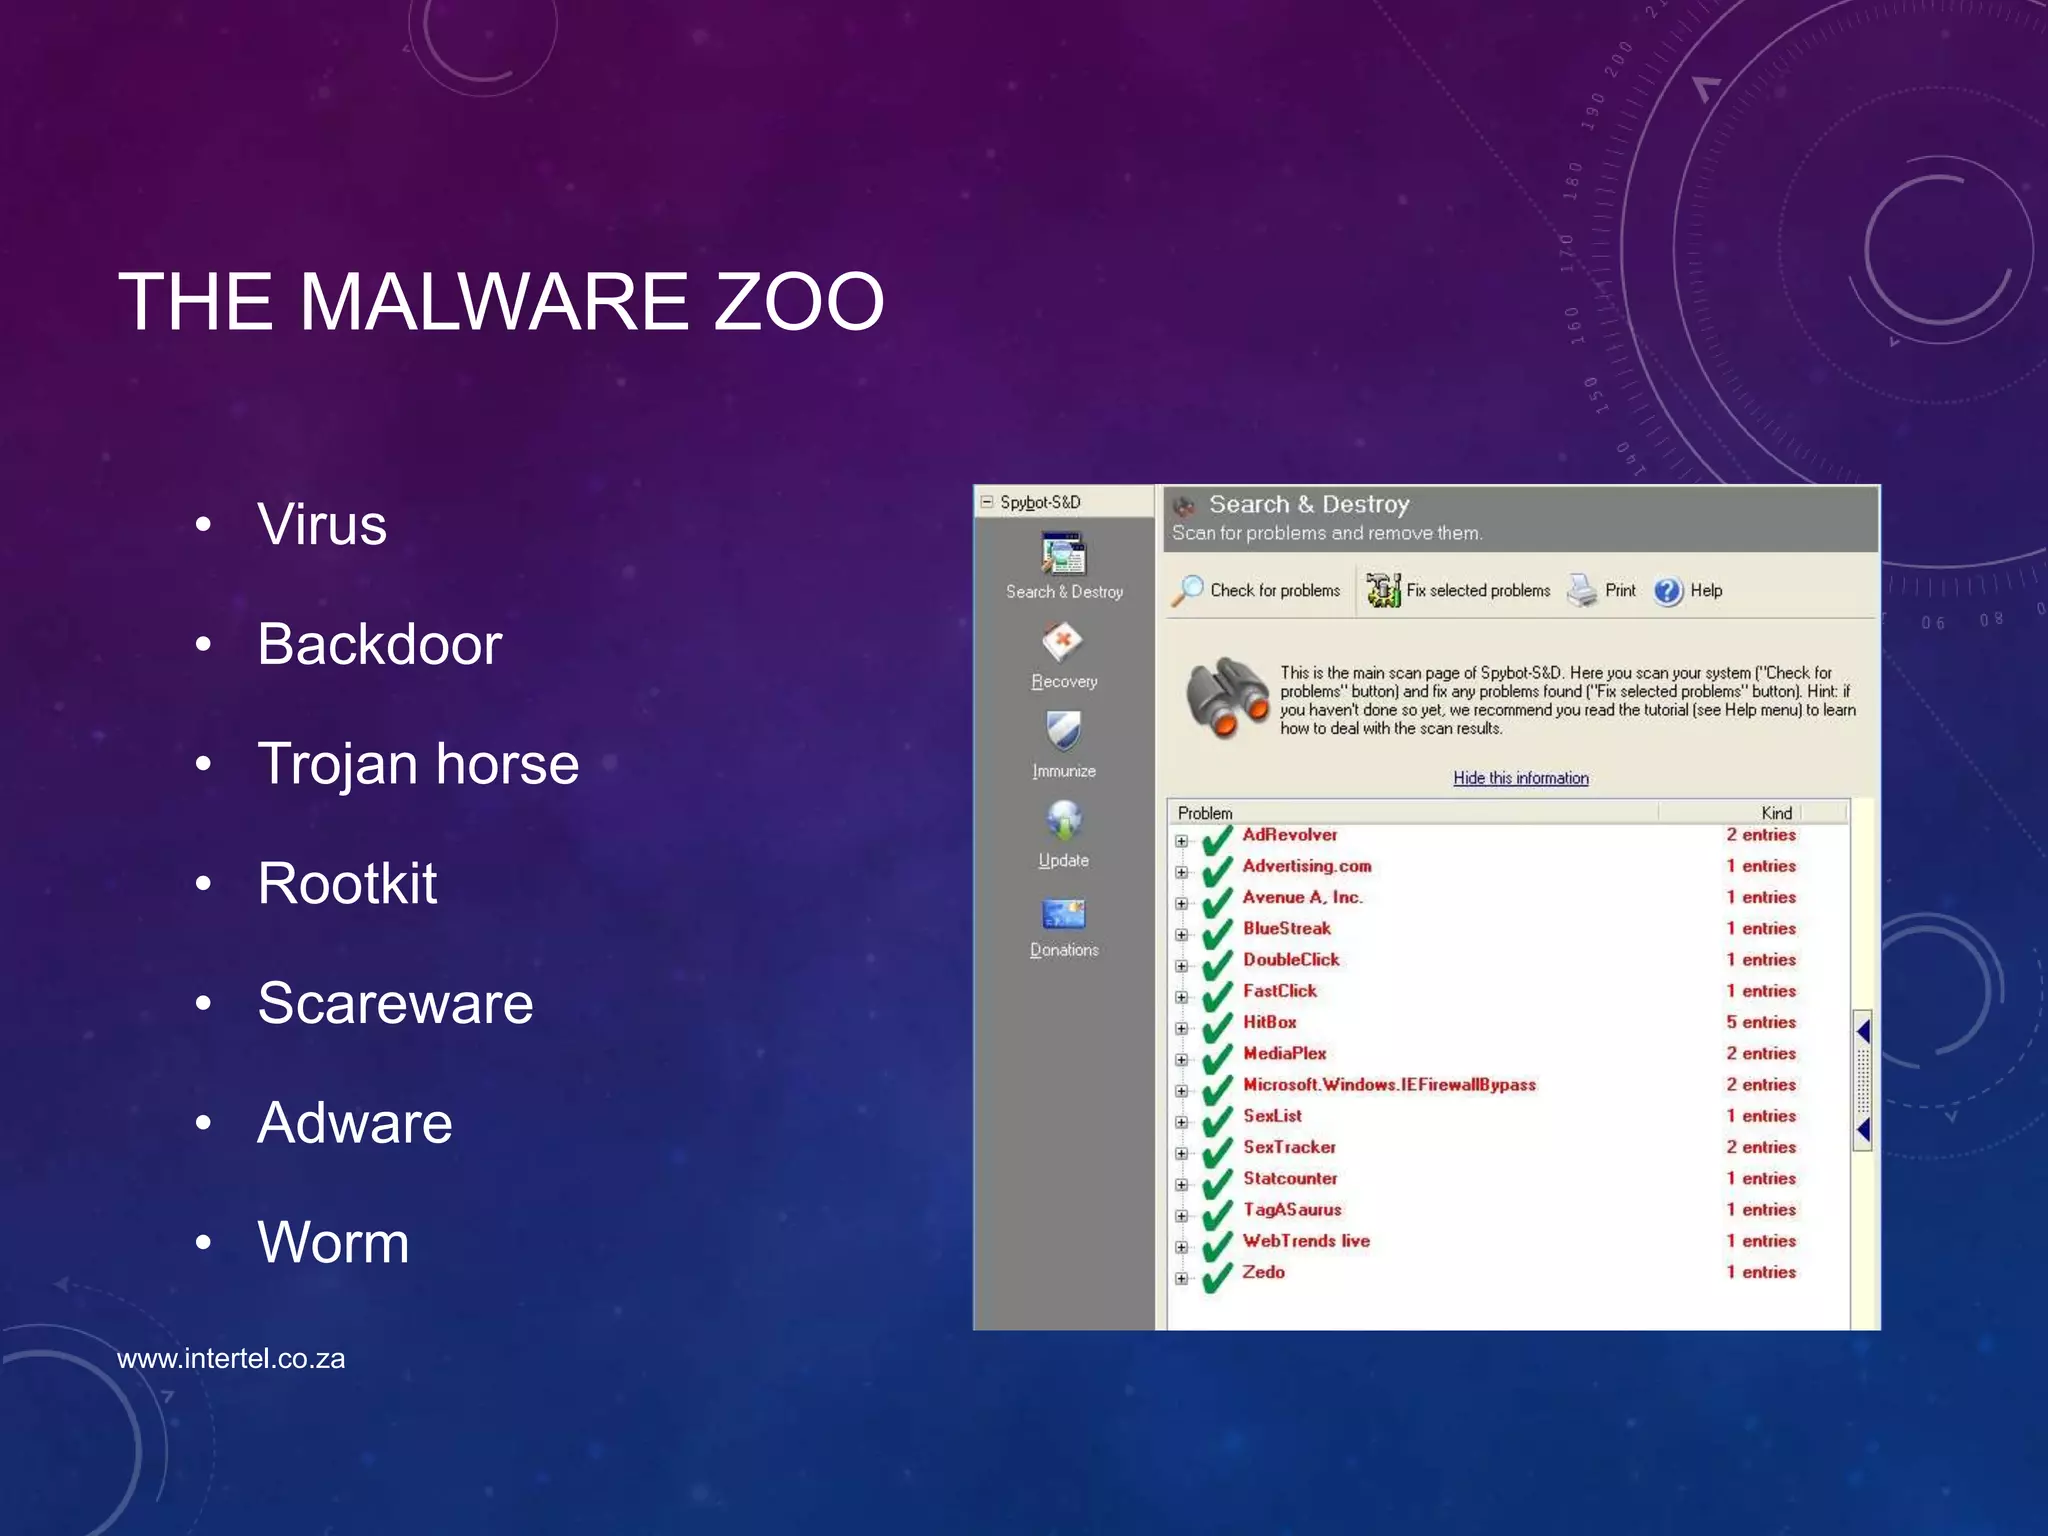Click the www.intertel.co.za footer text

click(231, 1358)
